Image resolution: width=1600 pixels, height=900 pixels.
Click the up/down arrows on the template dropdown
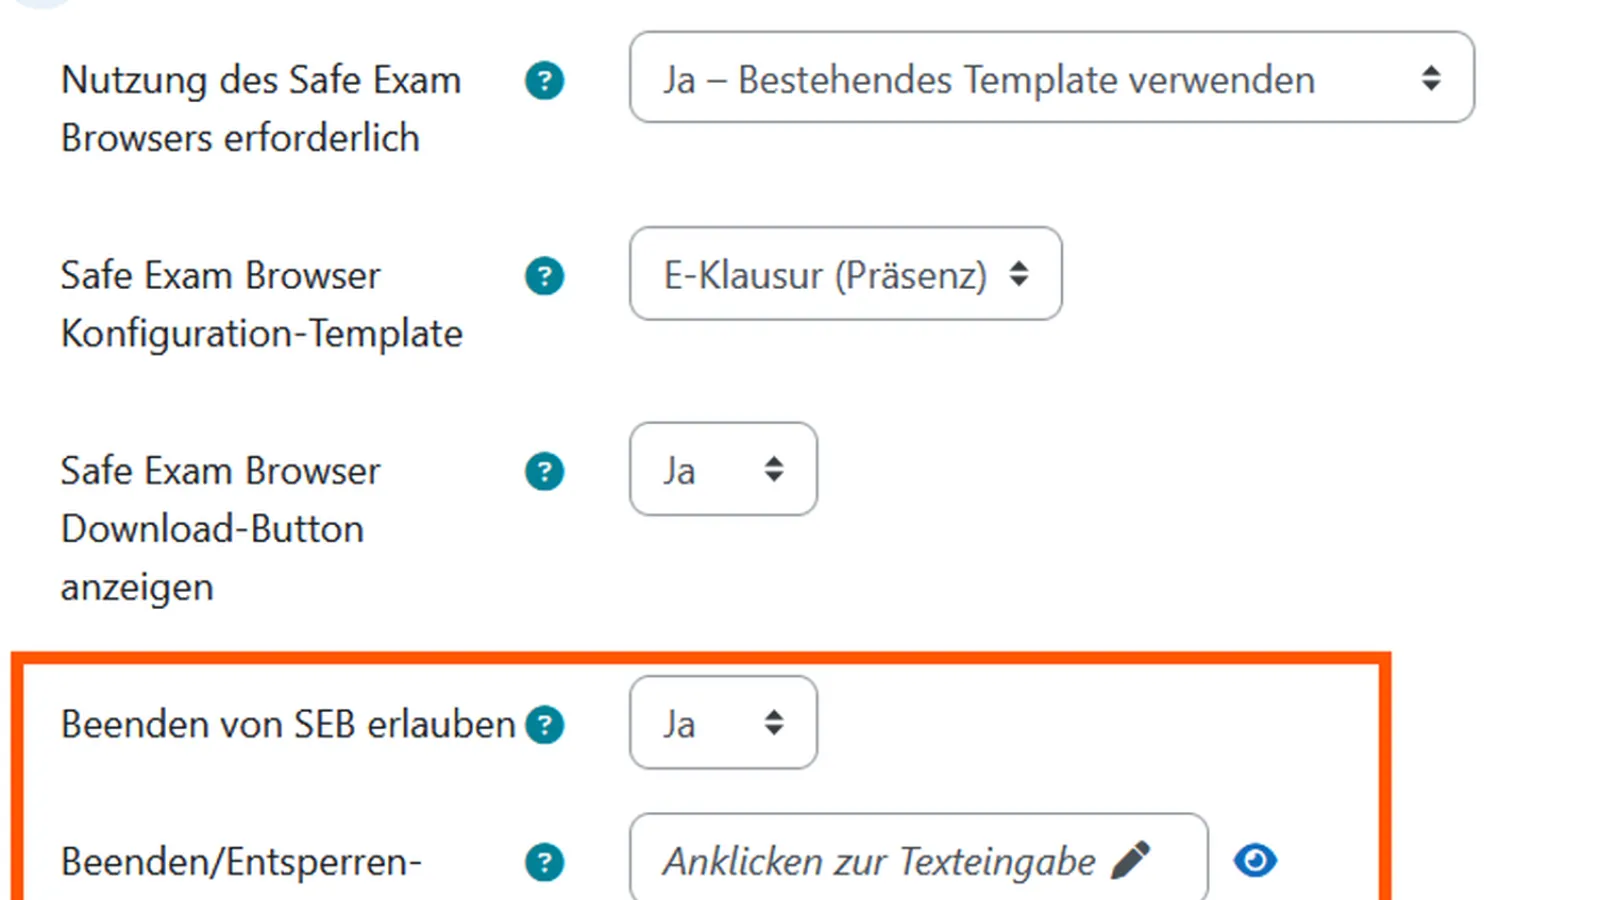coord(1019,274)
